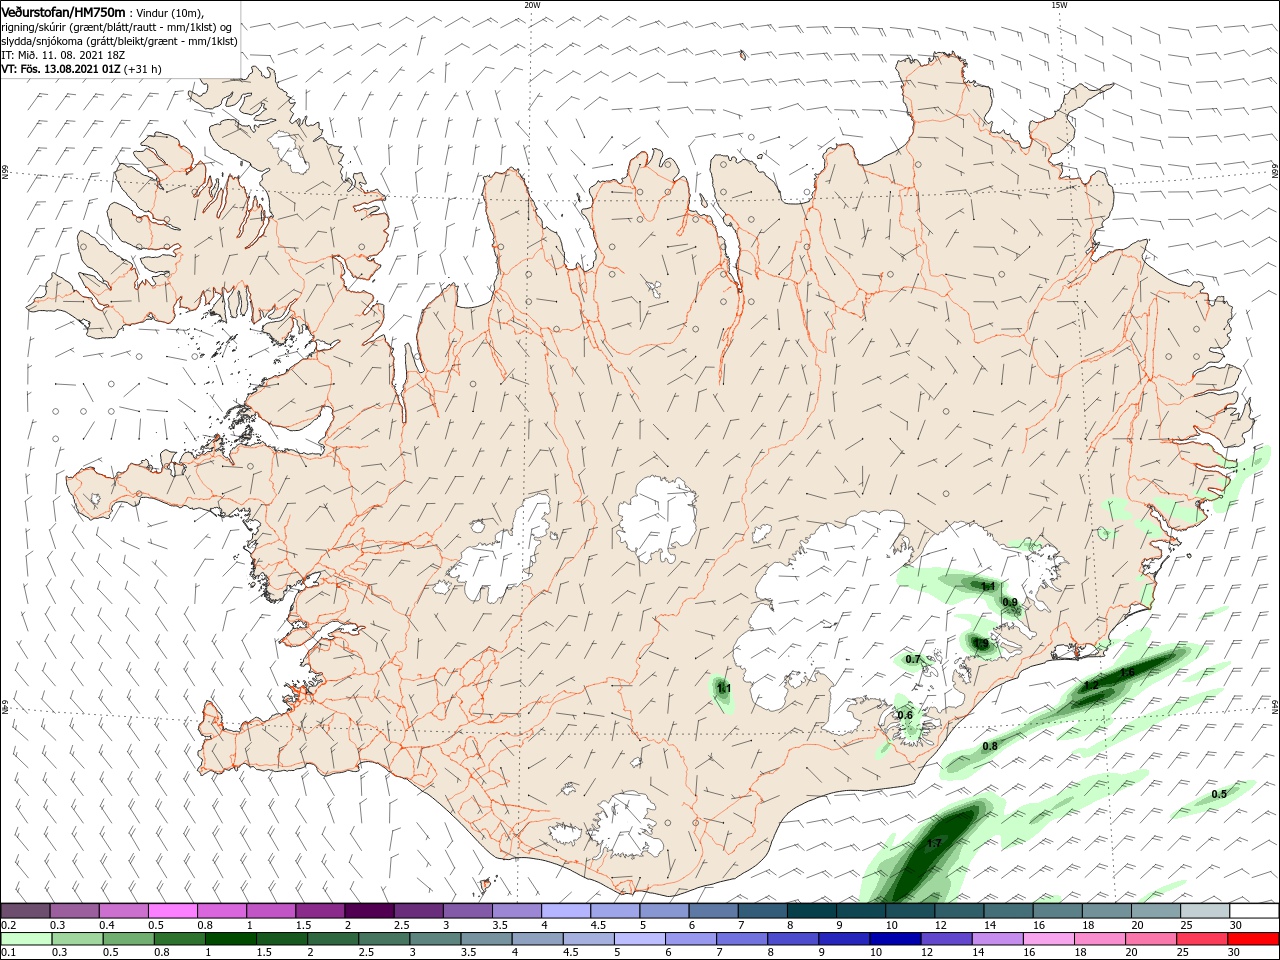Viewport: 1280px width, 960px height.
Task: Click the 'rigning/skúrir' legend description line
Action: coord(117,27)
